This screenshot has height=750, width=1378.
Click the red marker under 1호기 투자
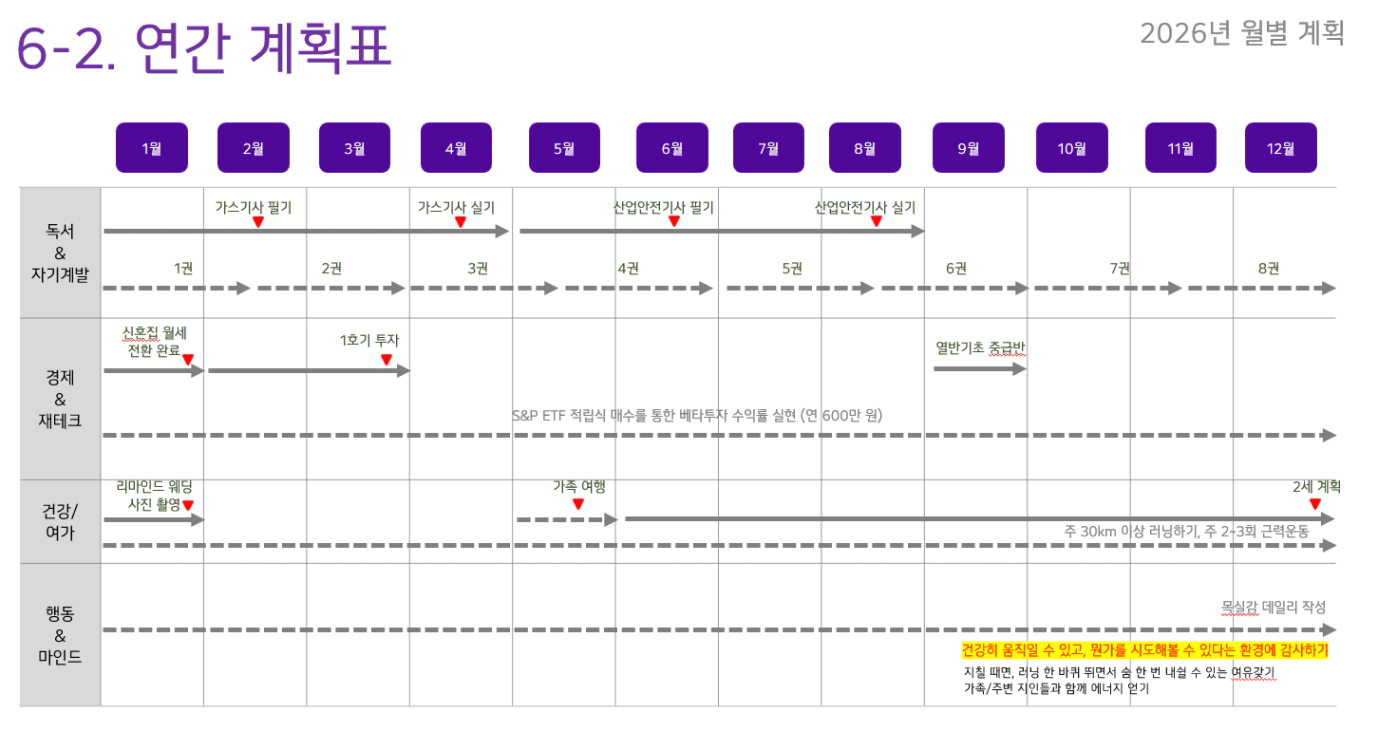tap(387, 360)
